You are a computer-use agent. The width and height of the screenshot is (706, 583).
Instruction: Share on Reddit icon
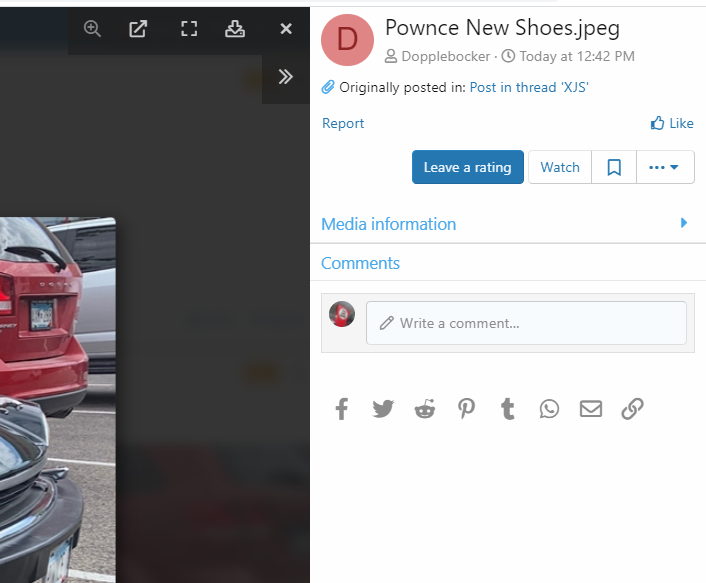pyautogui.click(x=425, y=408)
